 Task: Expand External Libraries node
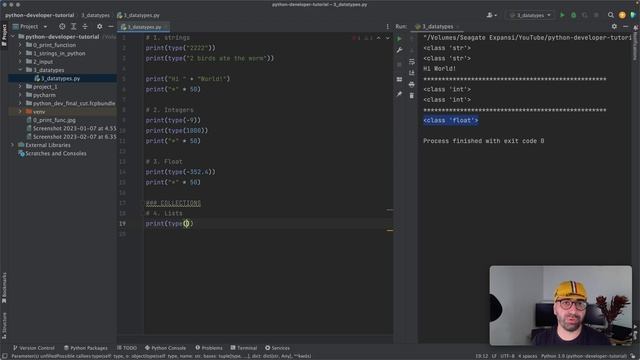13,145
